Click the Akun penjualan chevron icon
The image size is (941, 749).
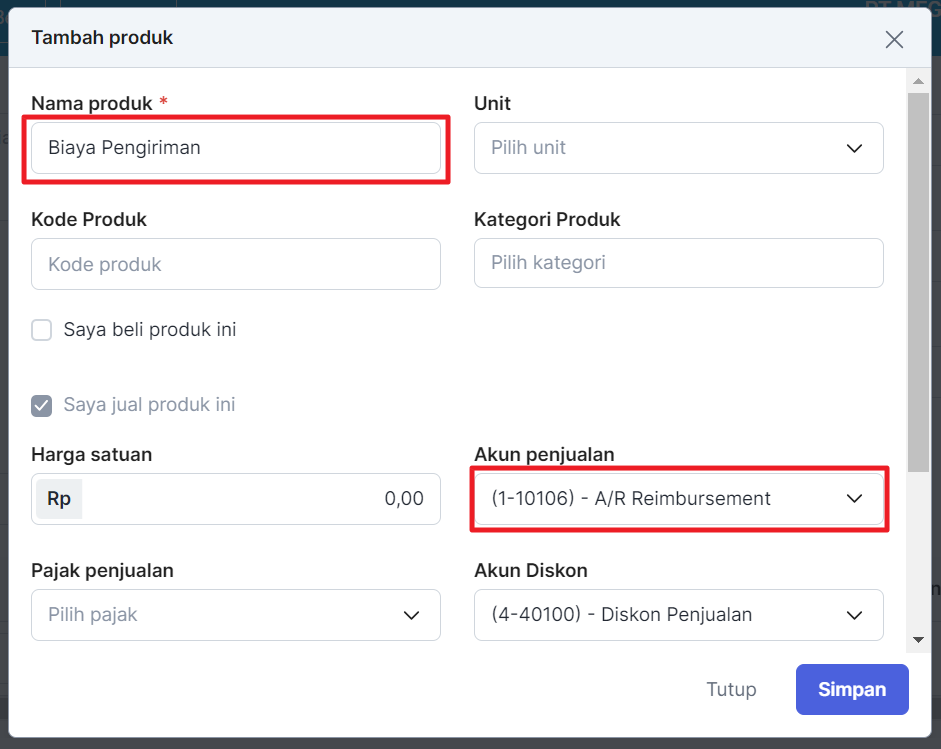(x=854, y=499)
